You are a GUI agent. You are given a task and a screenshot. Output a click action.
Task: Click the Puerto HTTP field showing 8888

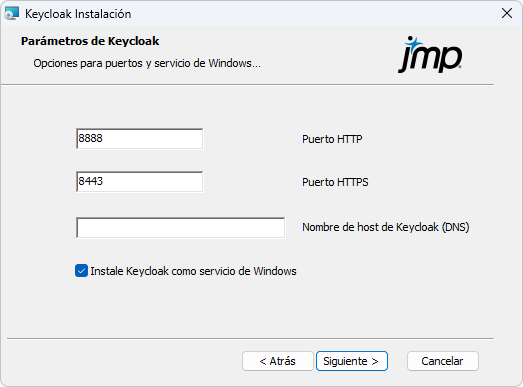coord(139,138)
